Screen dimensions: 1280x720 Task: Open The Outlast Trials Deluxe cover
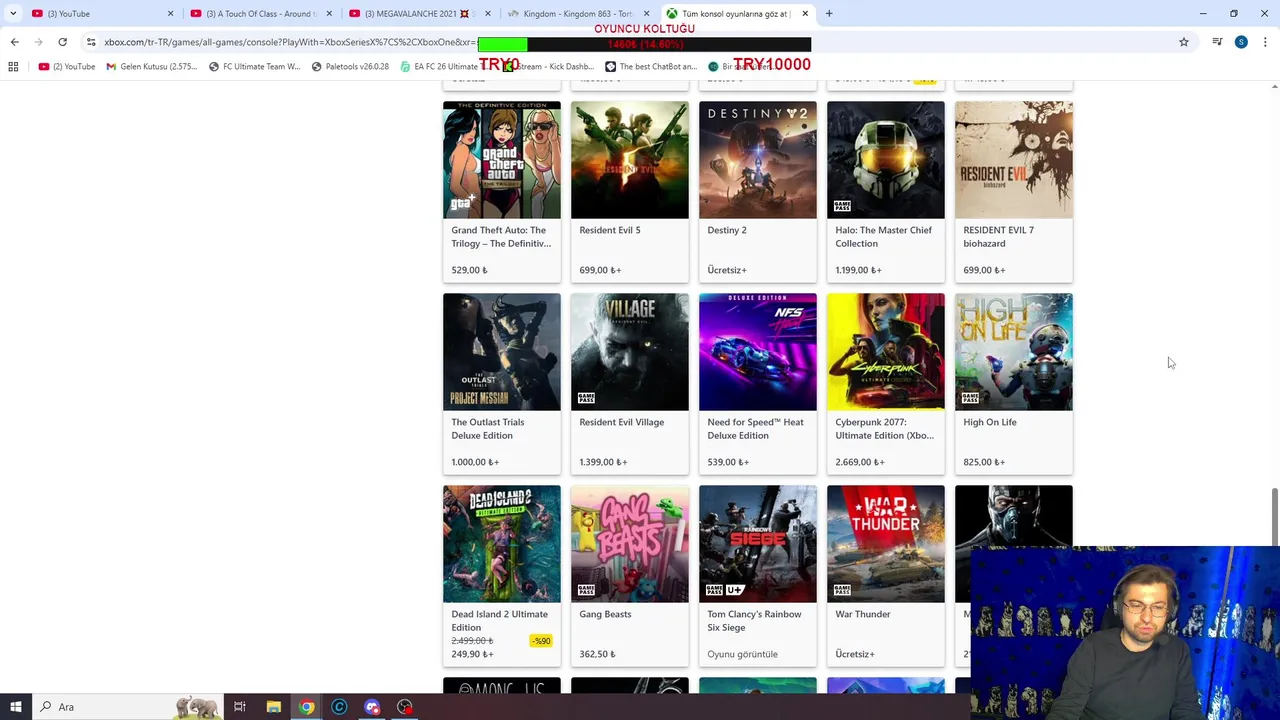point(502,352)
